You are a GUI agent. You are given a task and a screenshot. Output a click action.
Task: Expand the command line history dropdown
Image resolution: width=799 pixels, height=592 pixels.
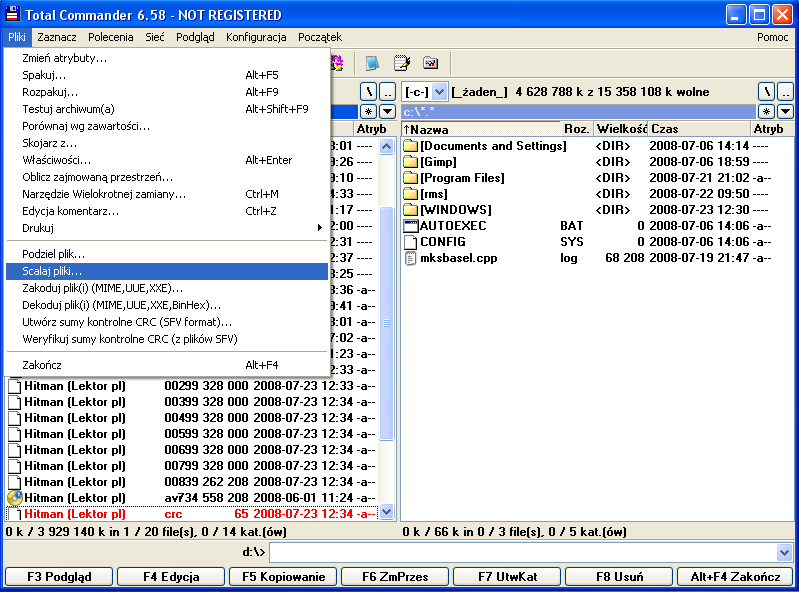tap(784, 552)
